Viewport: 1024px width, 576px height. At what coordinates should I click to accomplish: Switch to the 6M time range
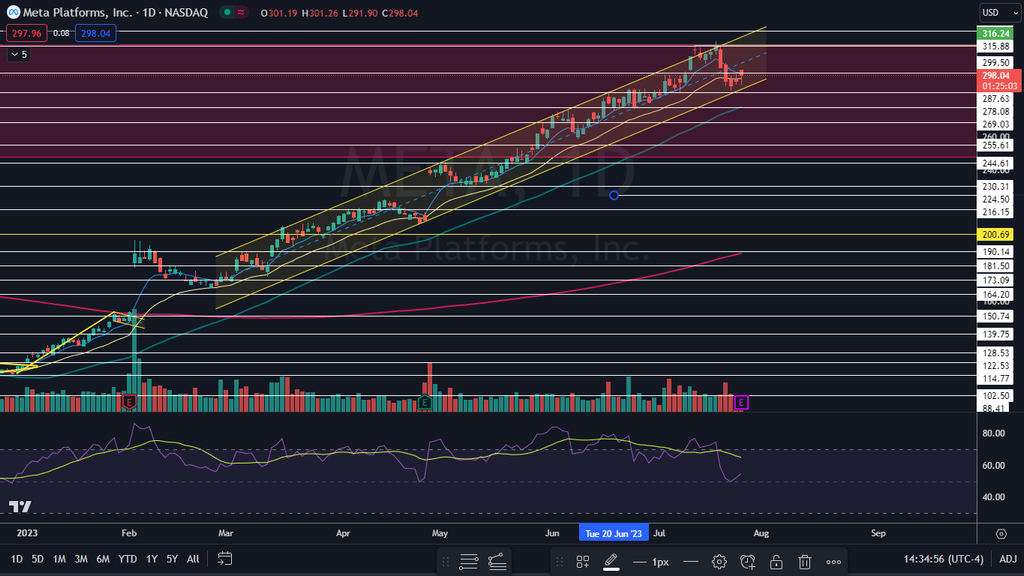click(102, 559)
